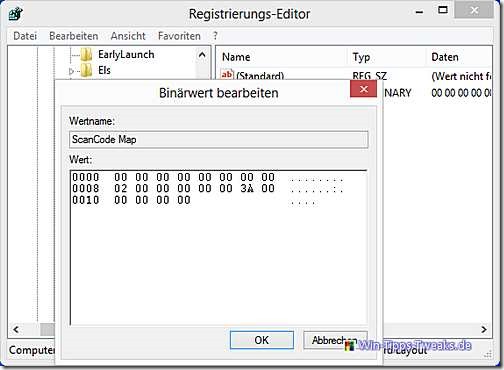
Task: Minimize the Registrierungs-Editor window
Action: coord(420,12)
